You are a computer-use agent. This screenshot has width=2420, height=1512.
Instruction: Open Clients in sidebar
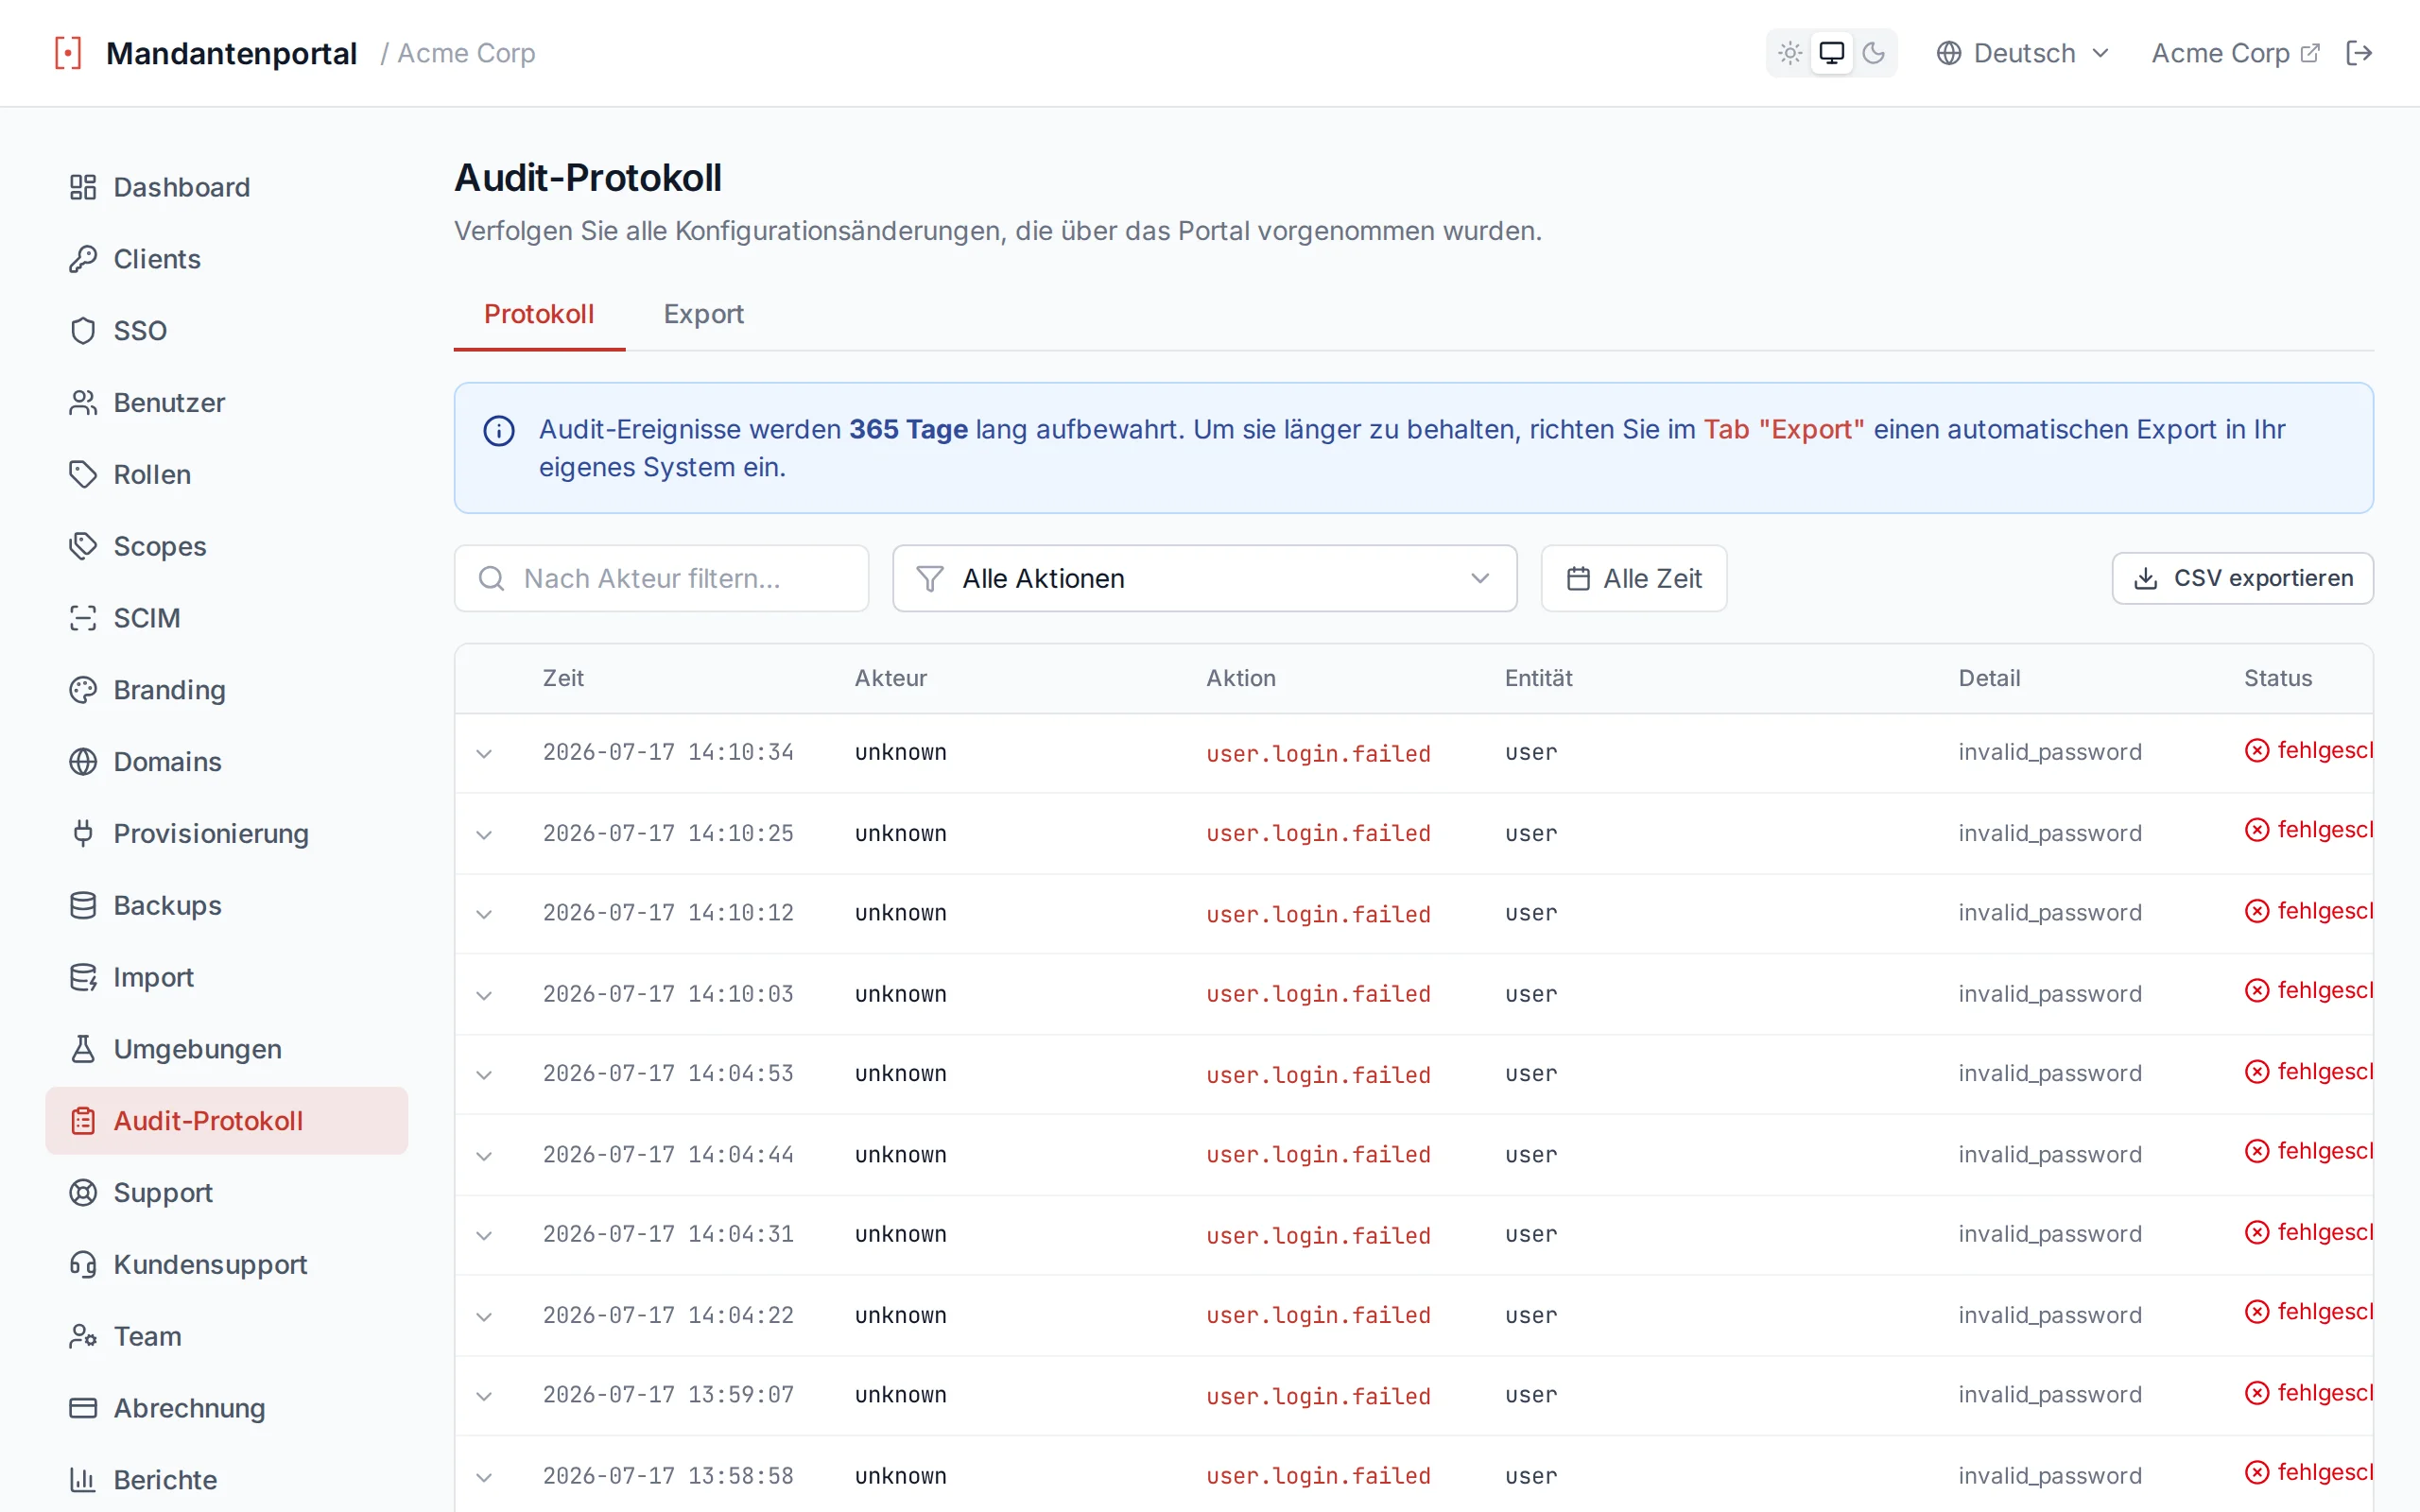click(227, 259)
